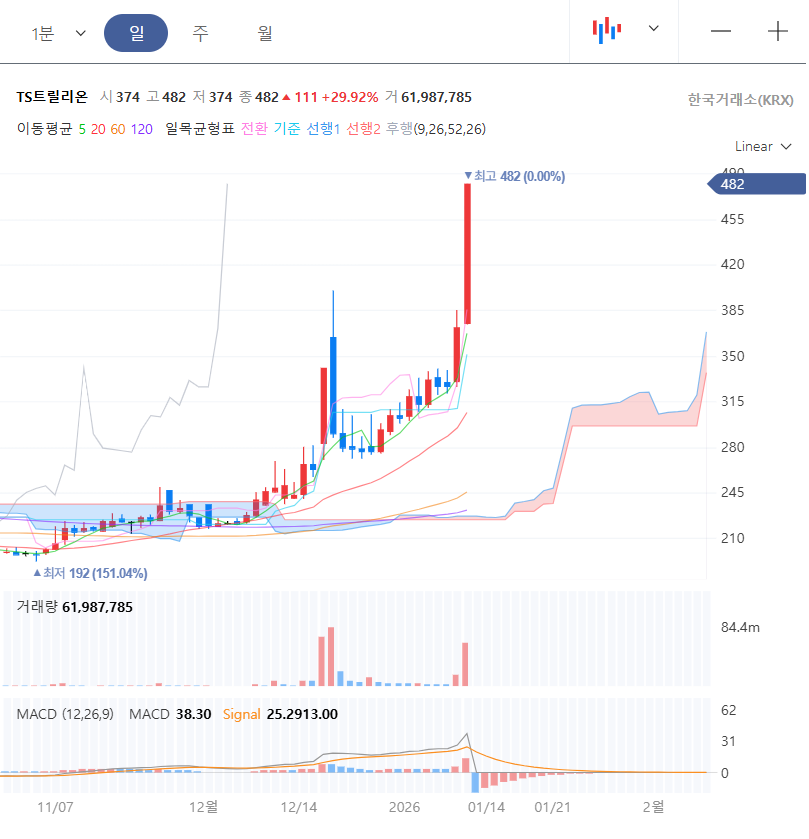Zoom out the chart with minus icon

pos(721,31)
